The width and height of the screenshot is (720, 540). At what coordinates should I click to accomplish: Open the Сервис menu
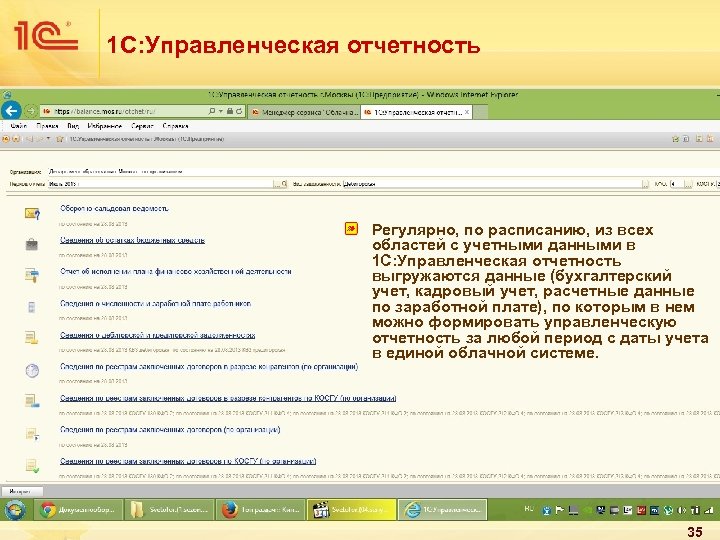142,126
